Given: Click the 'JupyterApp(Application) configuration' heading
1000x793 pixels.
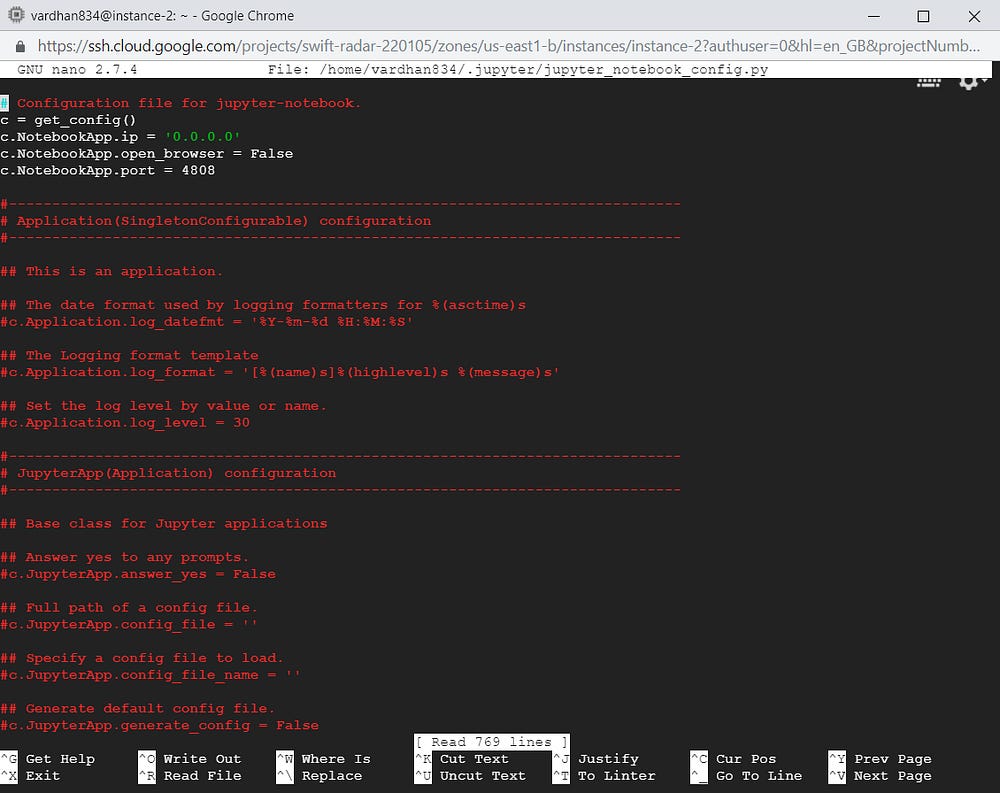Looking at the screenshot, I should point(177,473).
